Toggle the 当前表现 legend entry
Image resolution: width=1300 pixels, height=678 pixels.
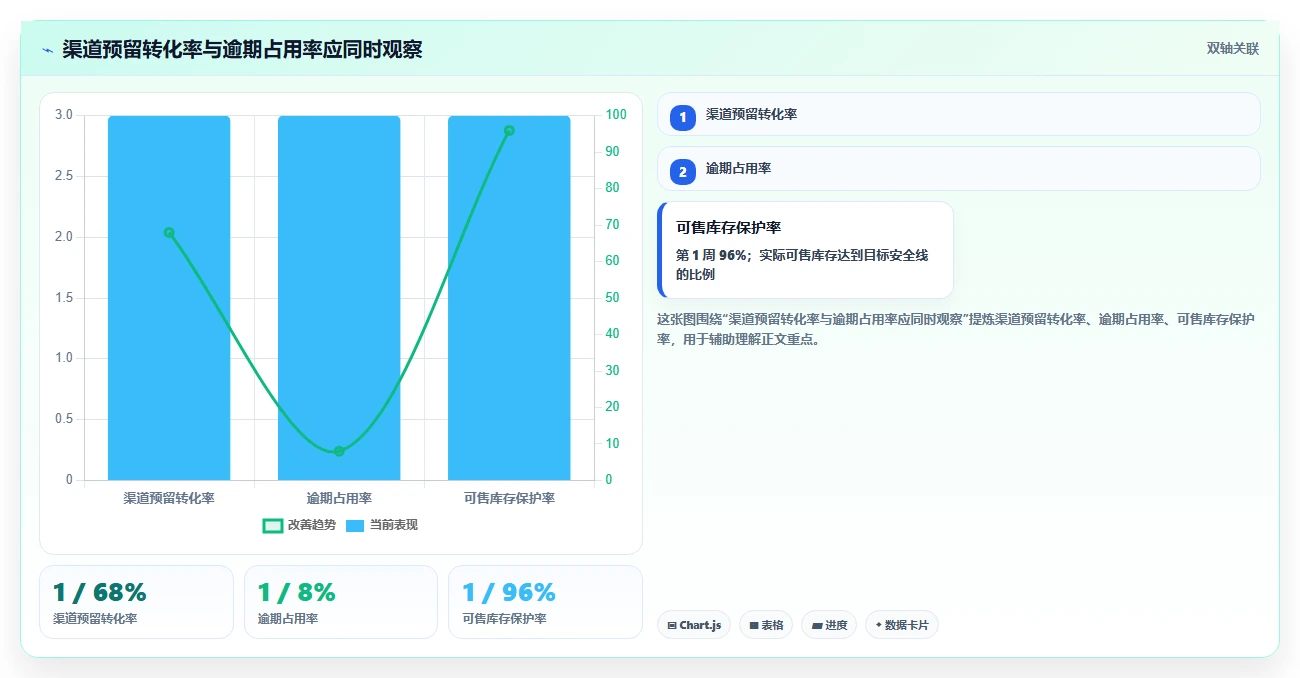coord(382,525)
